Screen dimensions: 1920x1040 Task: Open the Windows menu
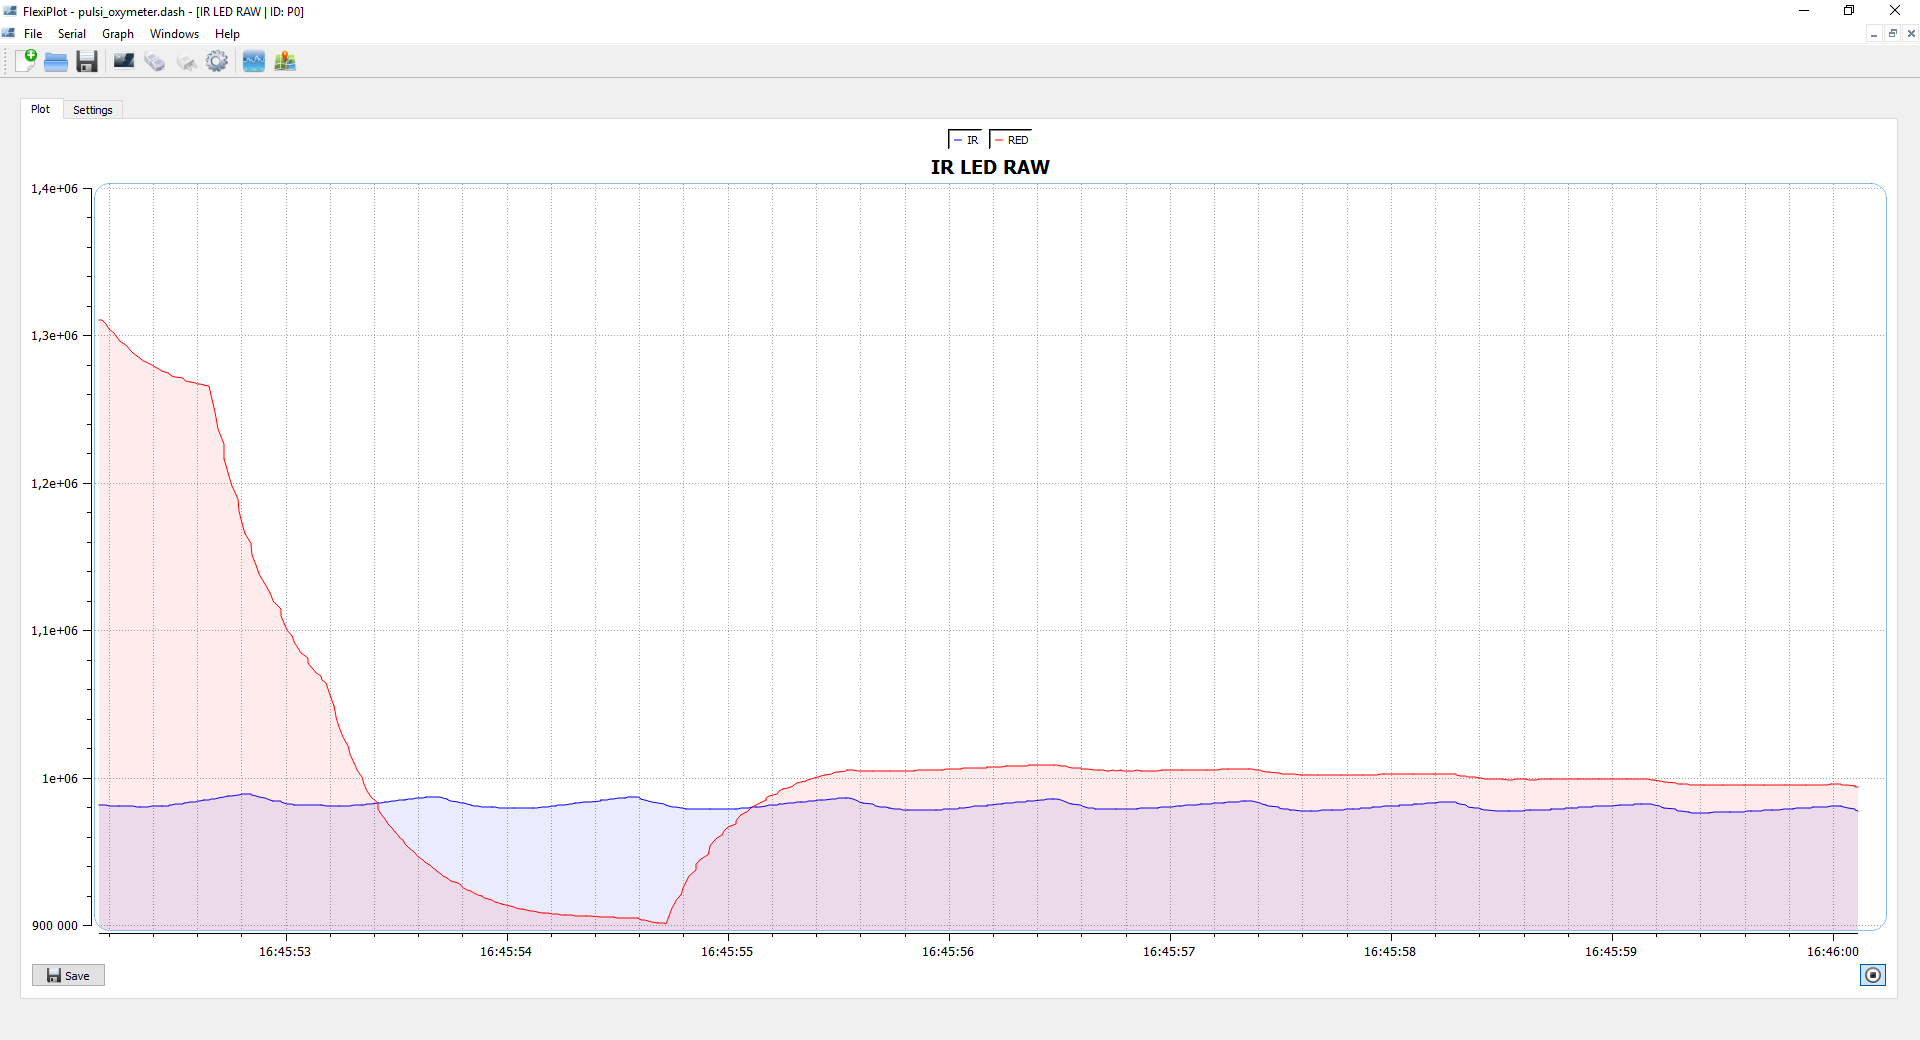tap(174, 34)
